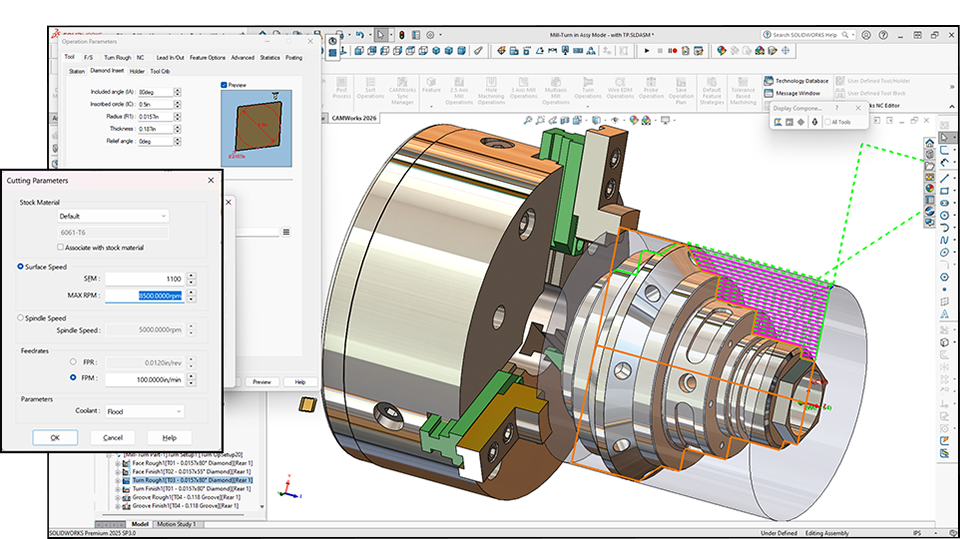Click the SFM value input field
The width and height of the screenshot is (960, 539).
[x=144, y=279]
